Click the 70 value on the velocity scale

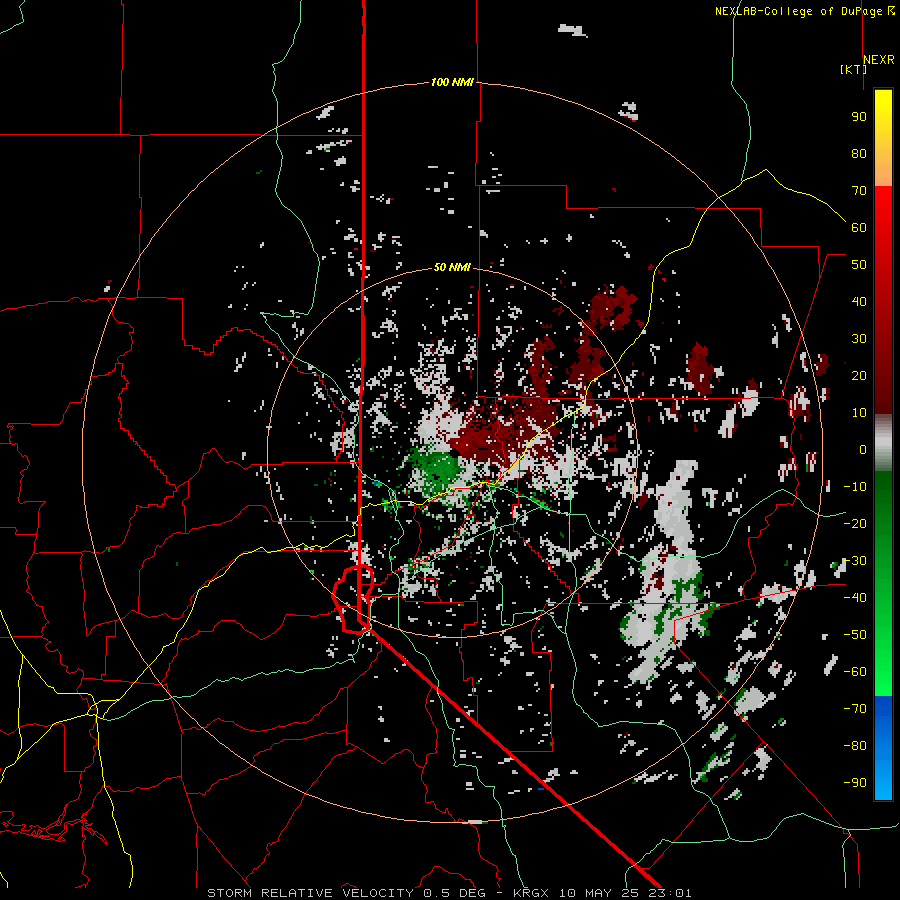click(x=859, y=191)
